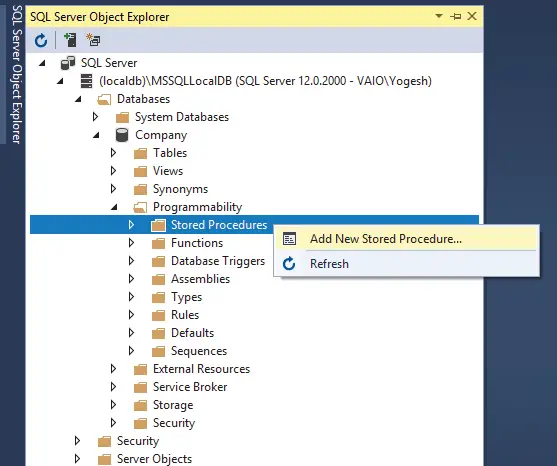Viewport: 557px width, 466px height.
Task: Click the Storage folder icon
Action: pos(140,405)
